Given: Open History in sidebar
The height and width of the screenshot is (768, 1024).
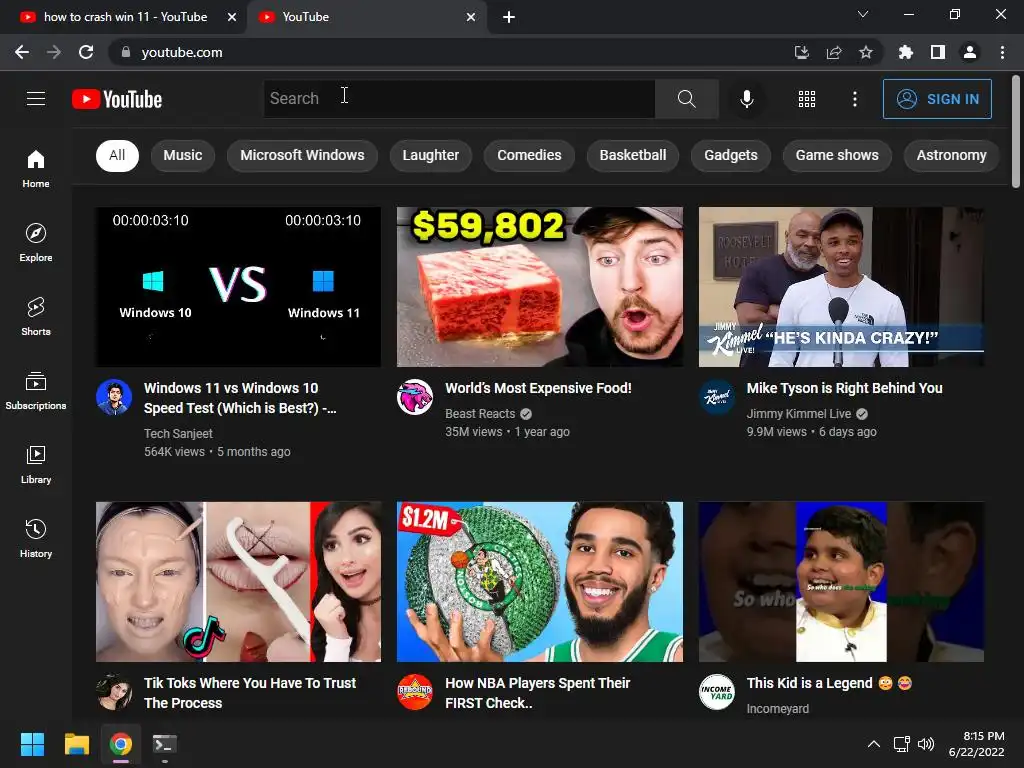Looking at the screenshot, I should (36, 538).
